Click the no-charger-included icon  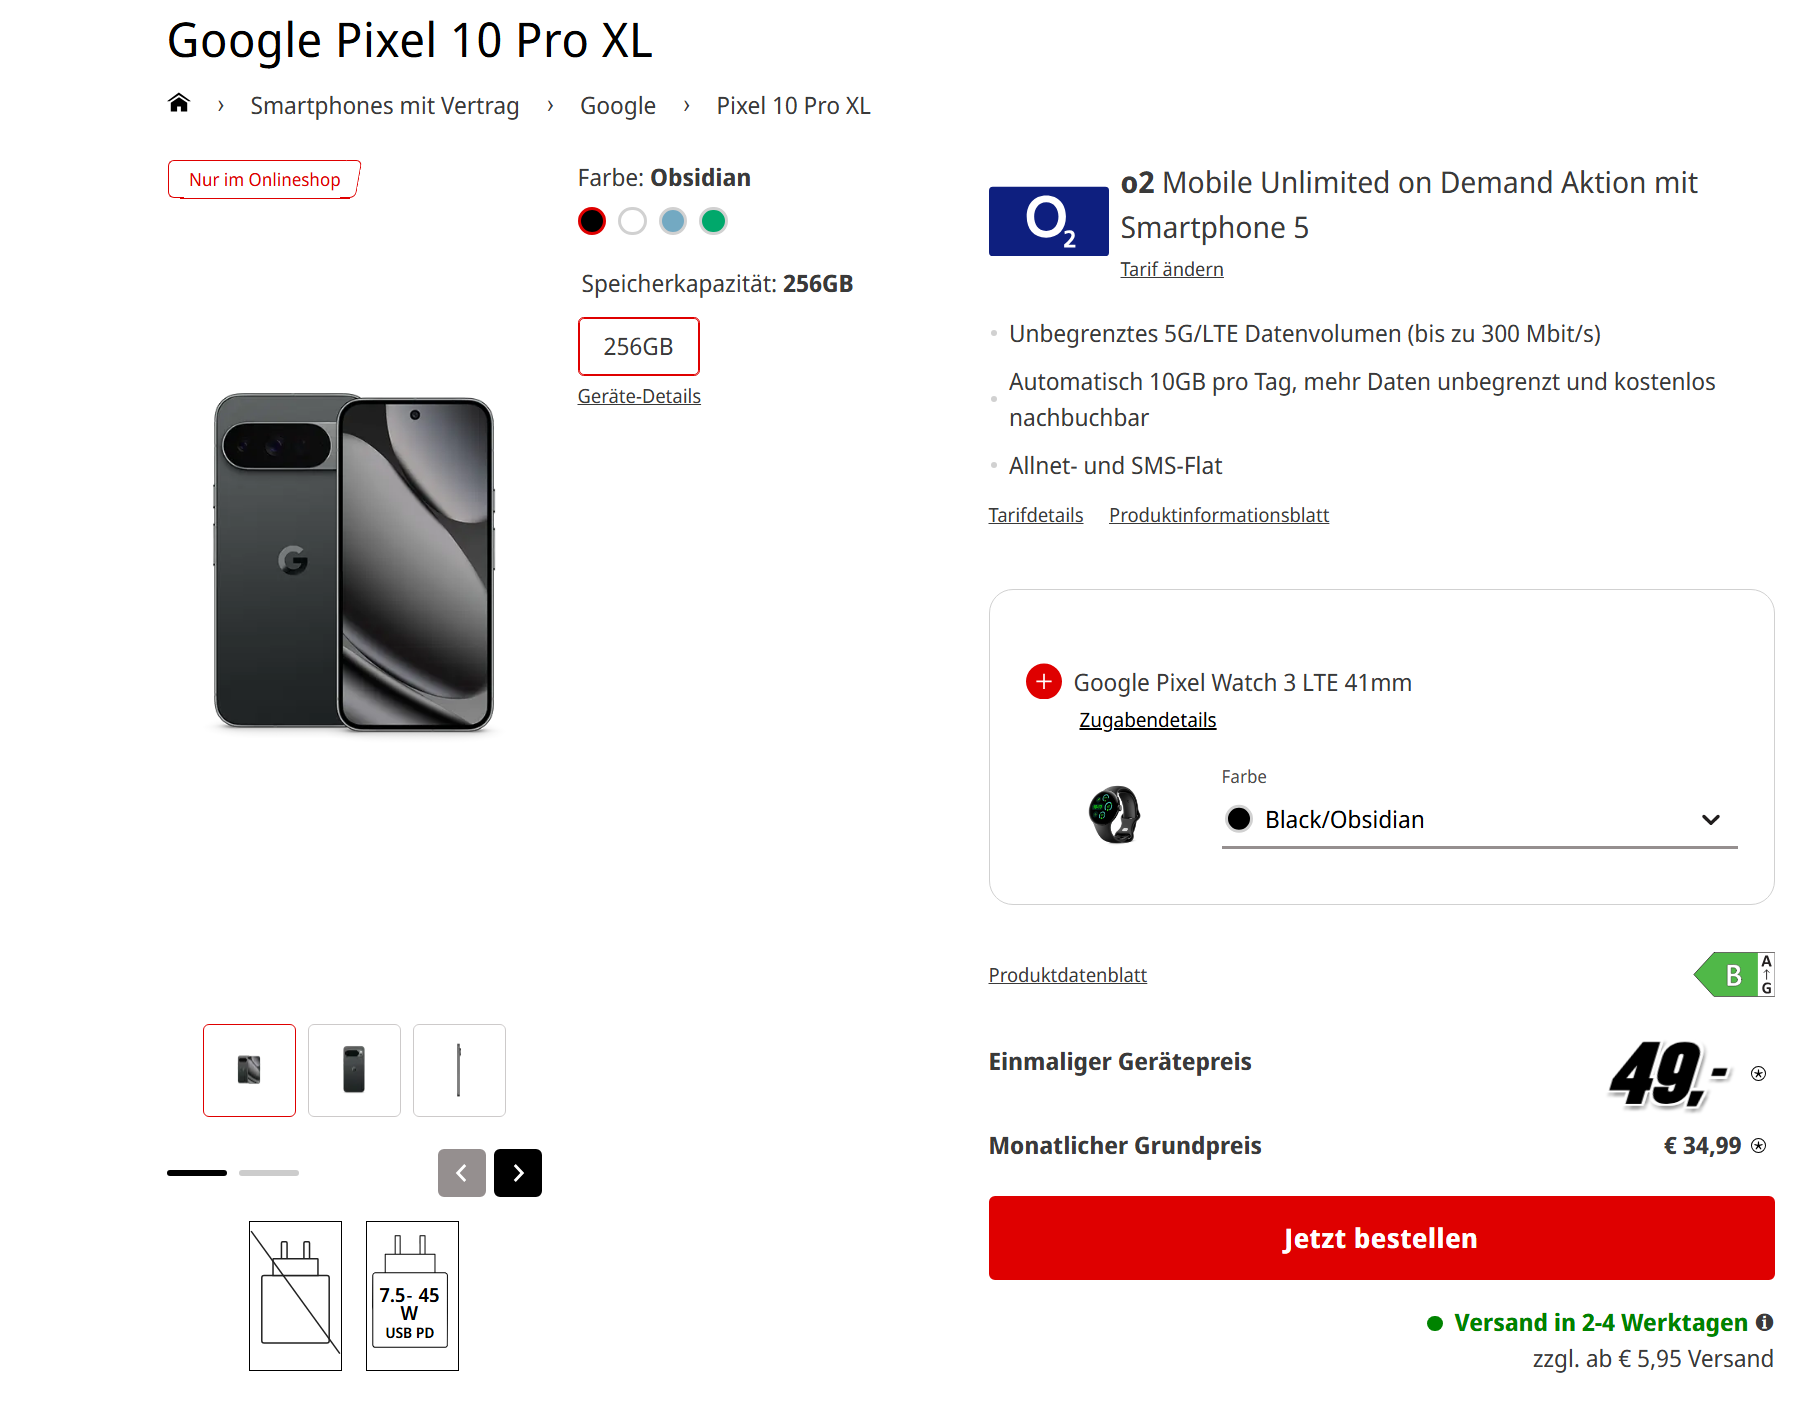295,1295
